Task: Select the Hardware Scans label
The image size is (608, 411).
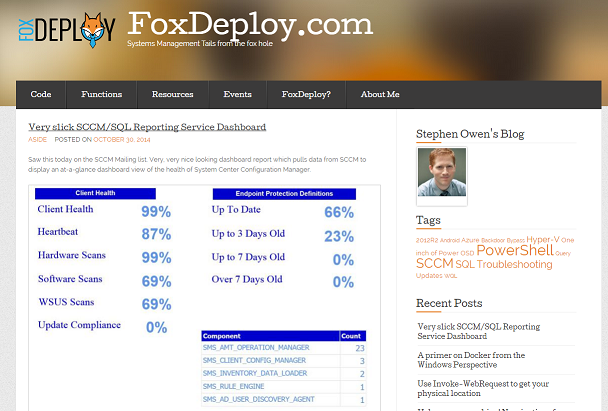Action: tap(72, 255)
